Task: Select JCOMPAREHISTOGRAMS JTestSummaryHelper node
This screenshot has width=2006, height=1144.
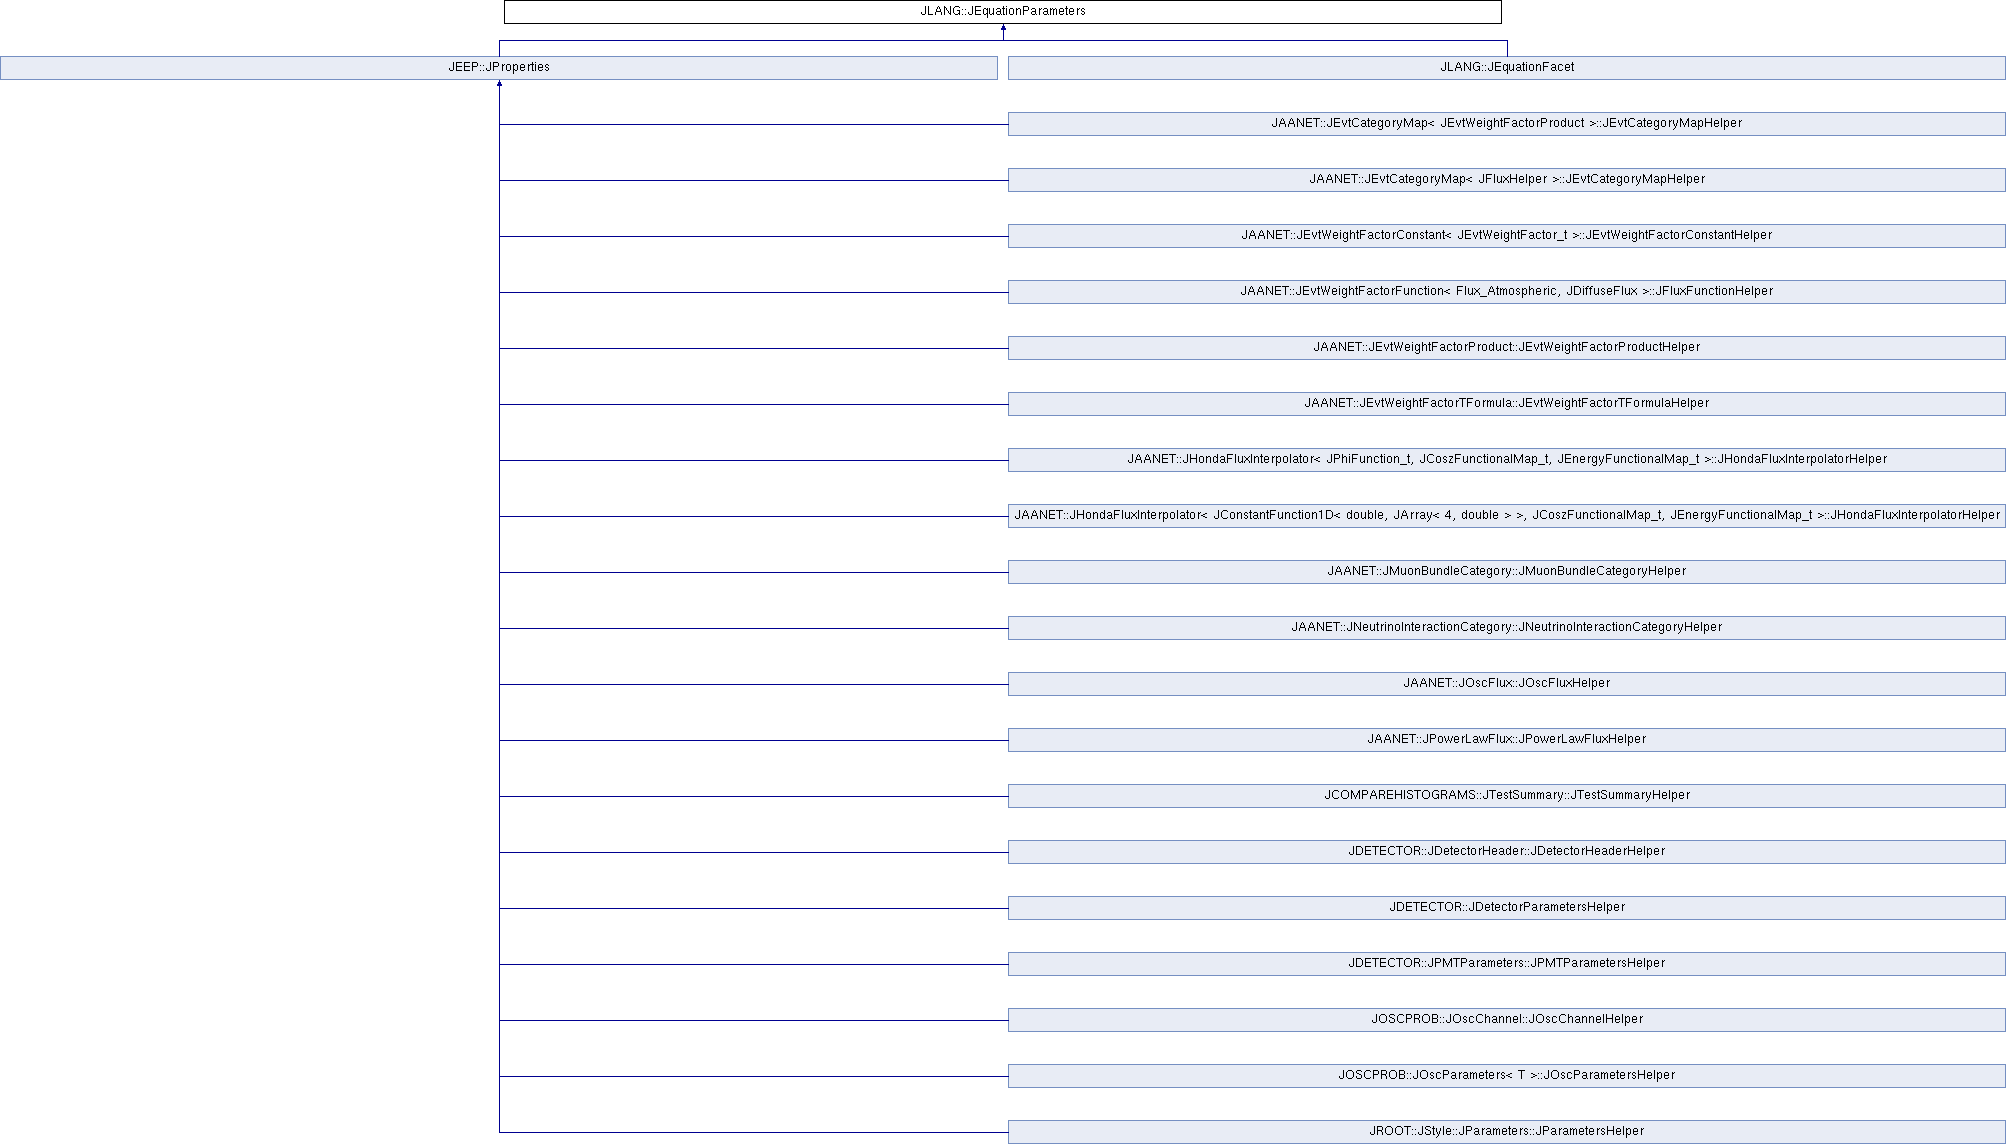Action: point(1506,795)
